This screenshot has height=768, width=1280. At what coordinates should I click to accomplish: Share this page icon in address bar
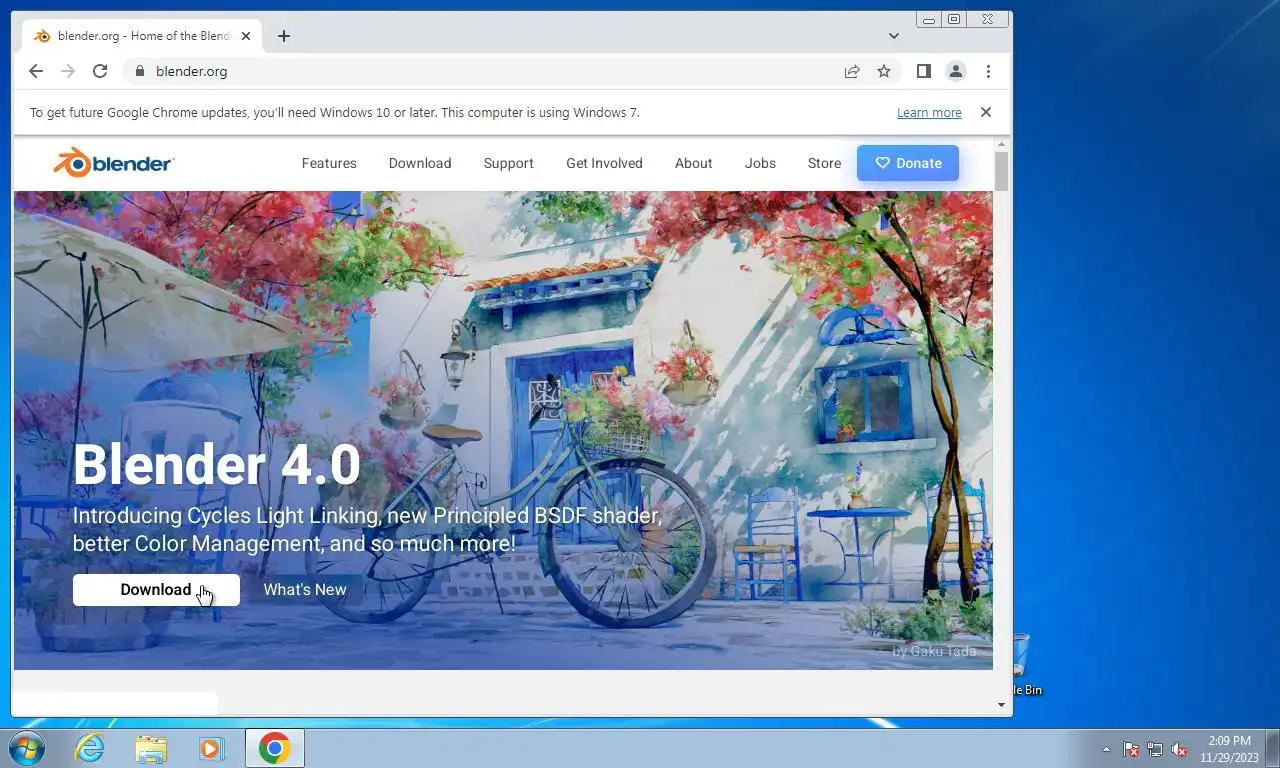coord(852,71)
